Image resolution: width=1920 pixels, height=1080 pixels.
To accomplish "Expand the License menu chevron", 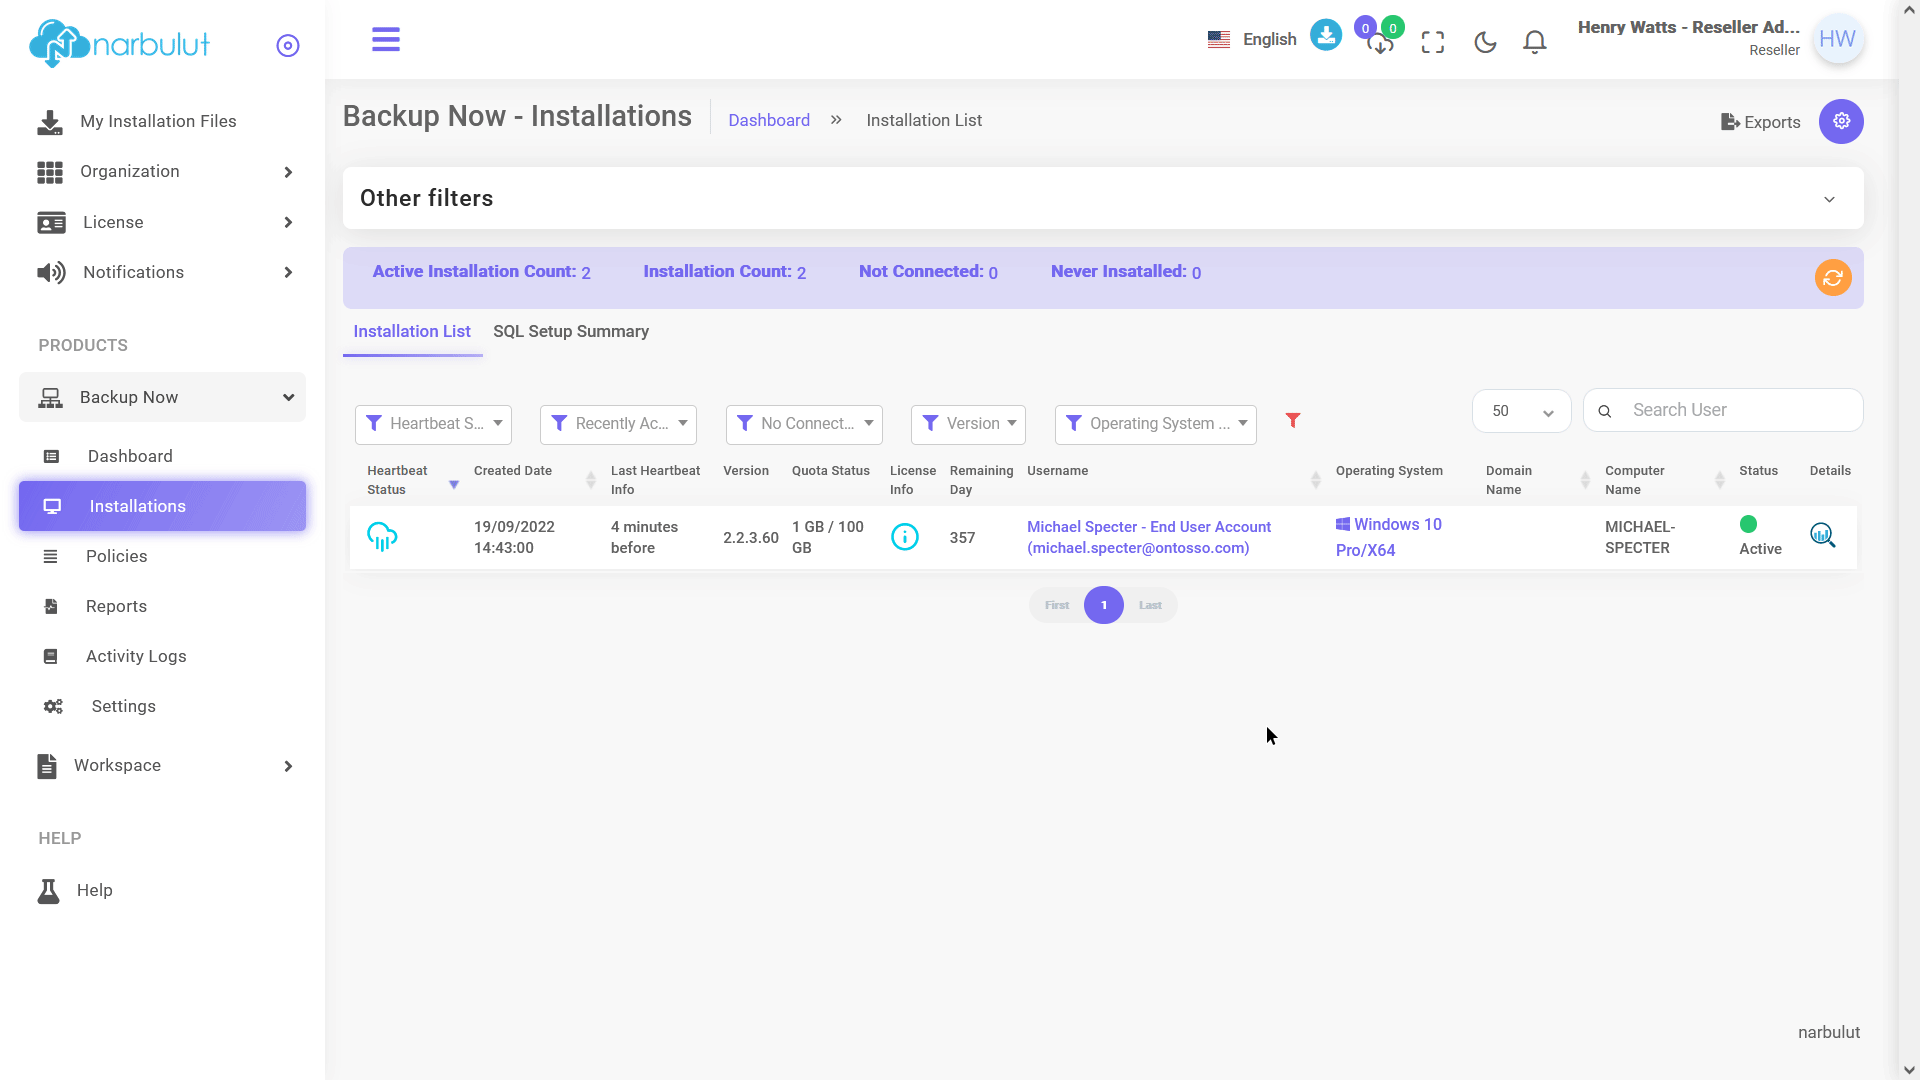I will [288, 222].
